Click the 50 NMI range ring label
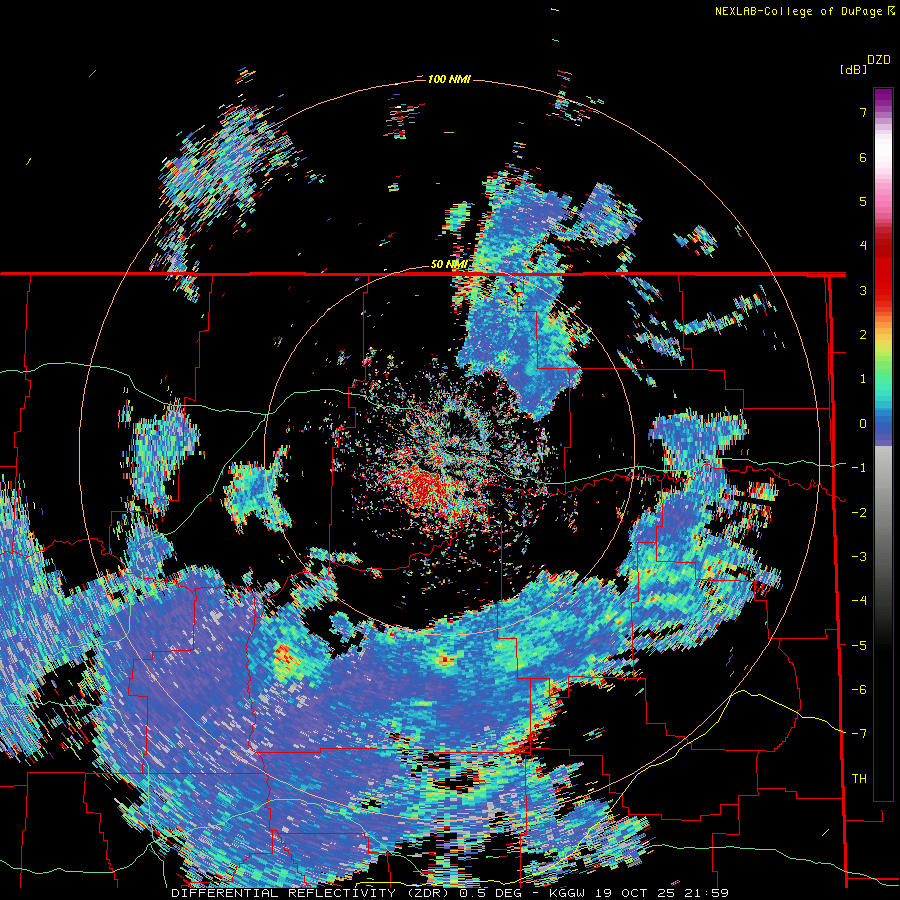Screen dimensions: 900x900 (448, 265)
